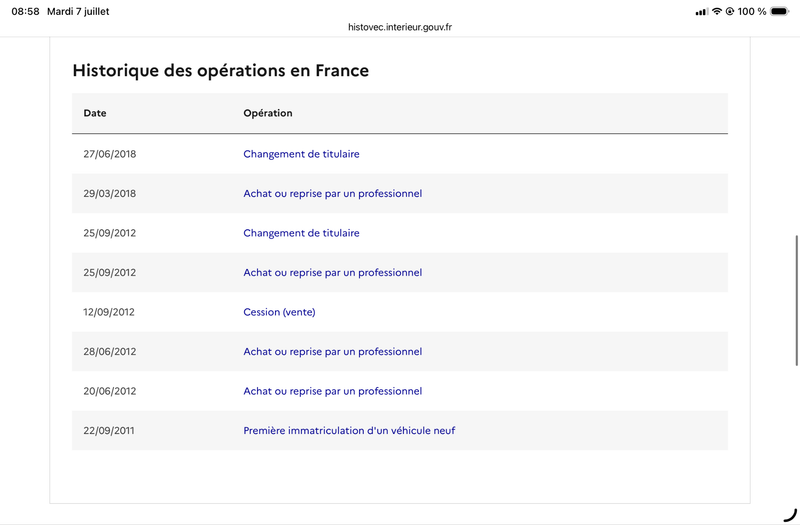Click the page's vertical scrollbar

(796, 300)
